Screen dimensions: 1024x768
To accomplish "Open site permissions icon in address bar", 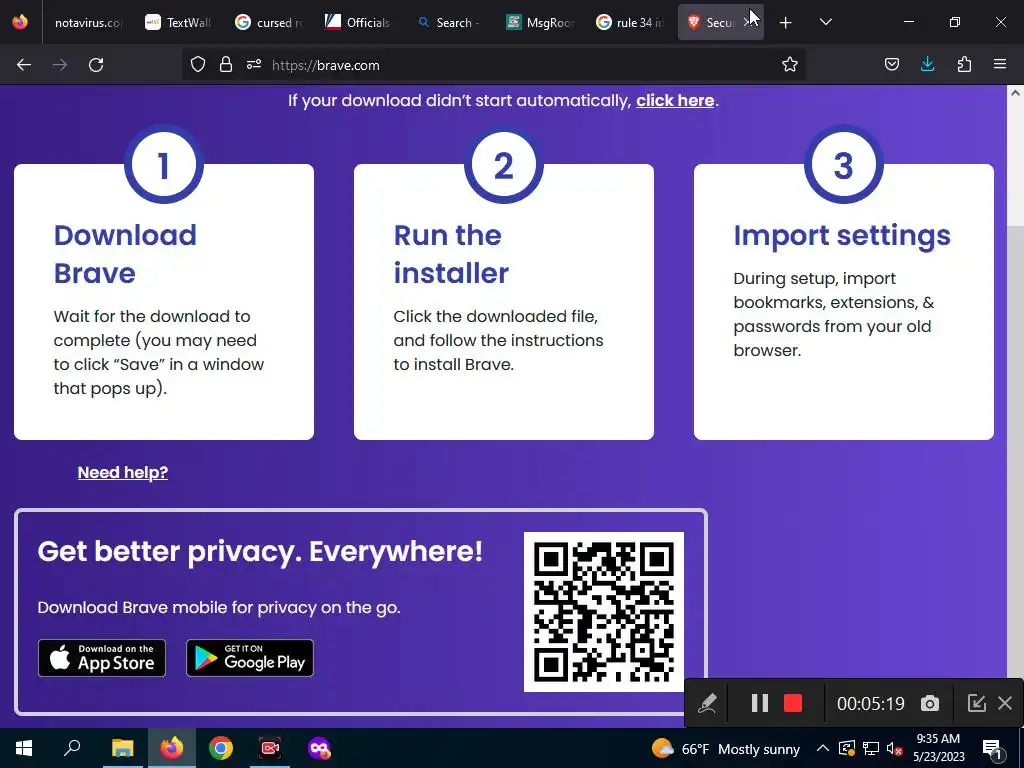I will click(x=254, y=65).
